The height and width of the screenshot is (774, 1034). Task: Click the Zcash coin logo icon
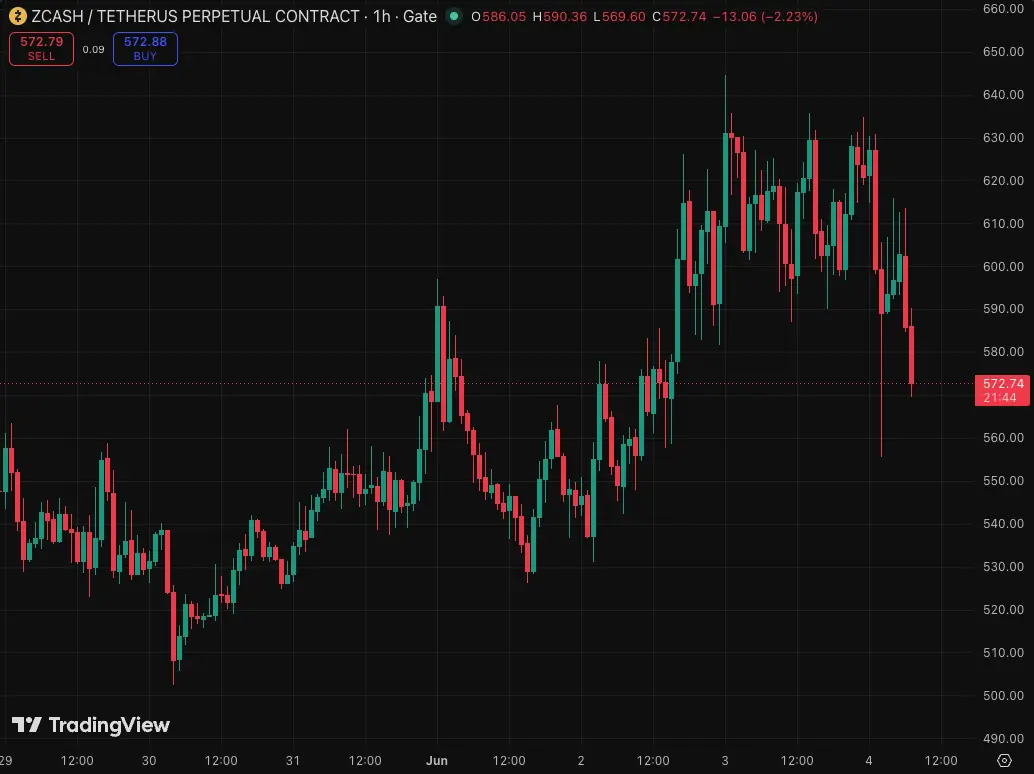[17, 16]
